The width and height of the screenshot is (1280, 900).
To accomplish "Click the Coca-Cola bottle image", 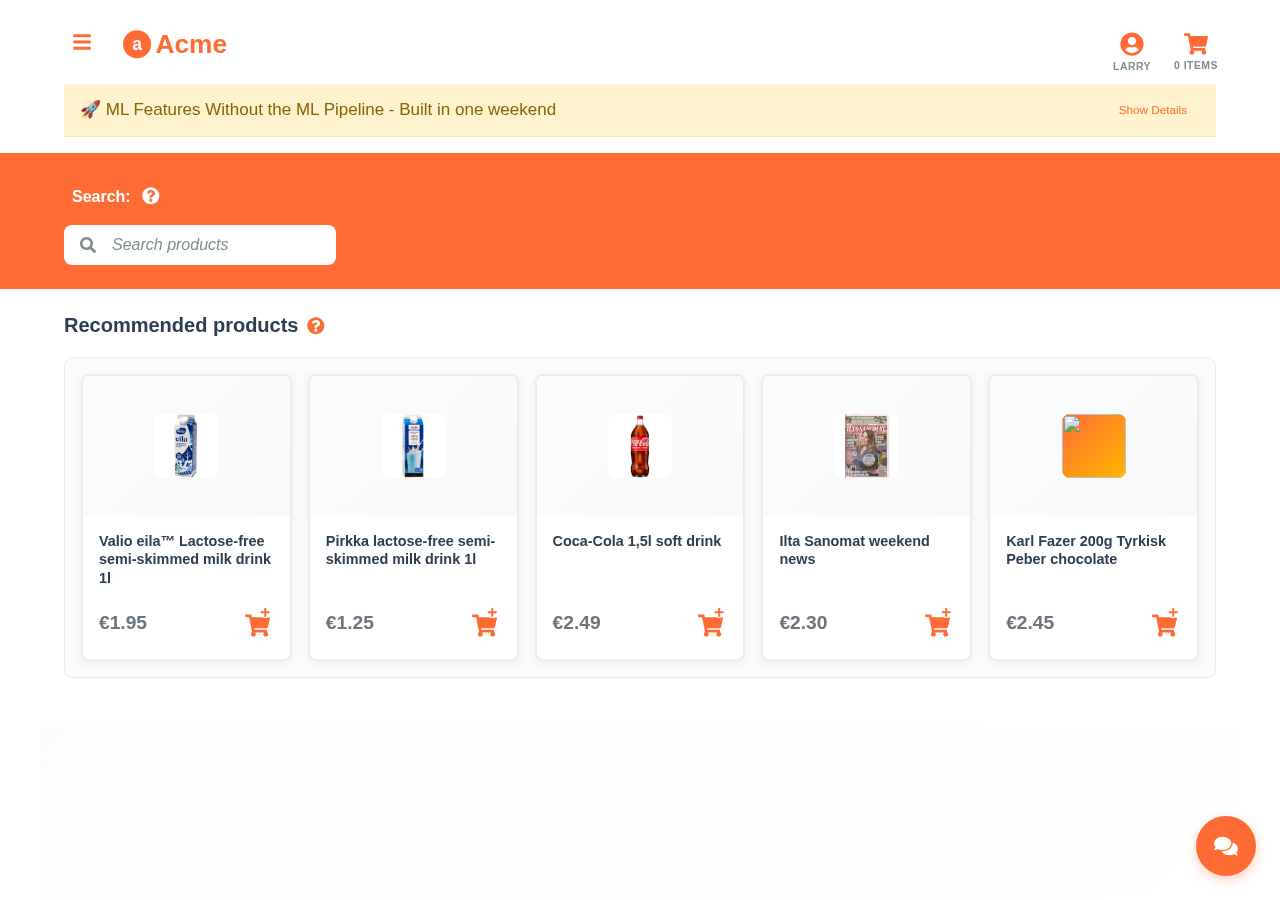I will [640, 446].
